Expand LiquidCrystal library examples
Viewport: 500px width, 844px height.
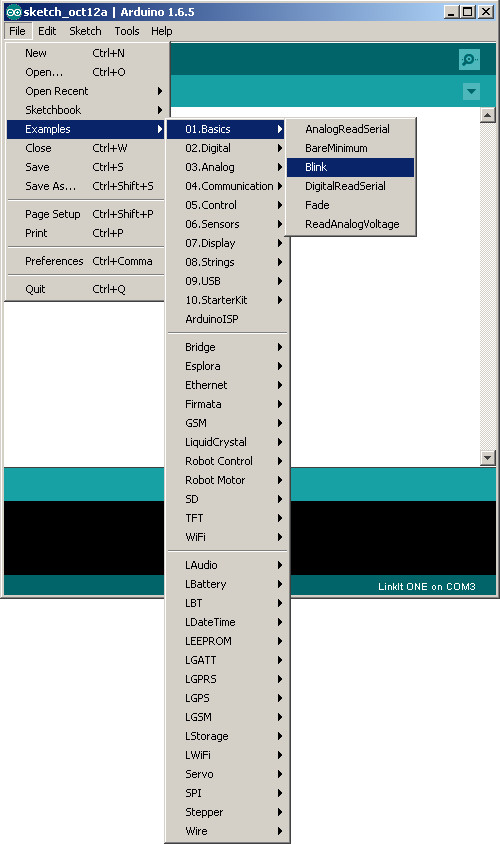227,442
